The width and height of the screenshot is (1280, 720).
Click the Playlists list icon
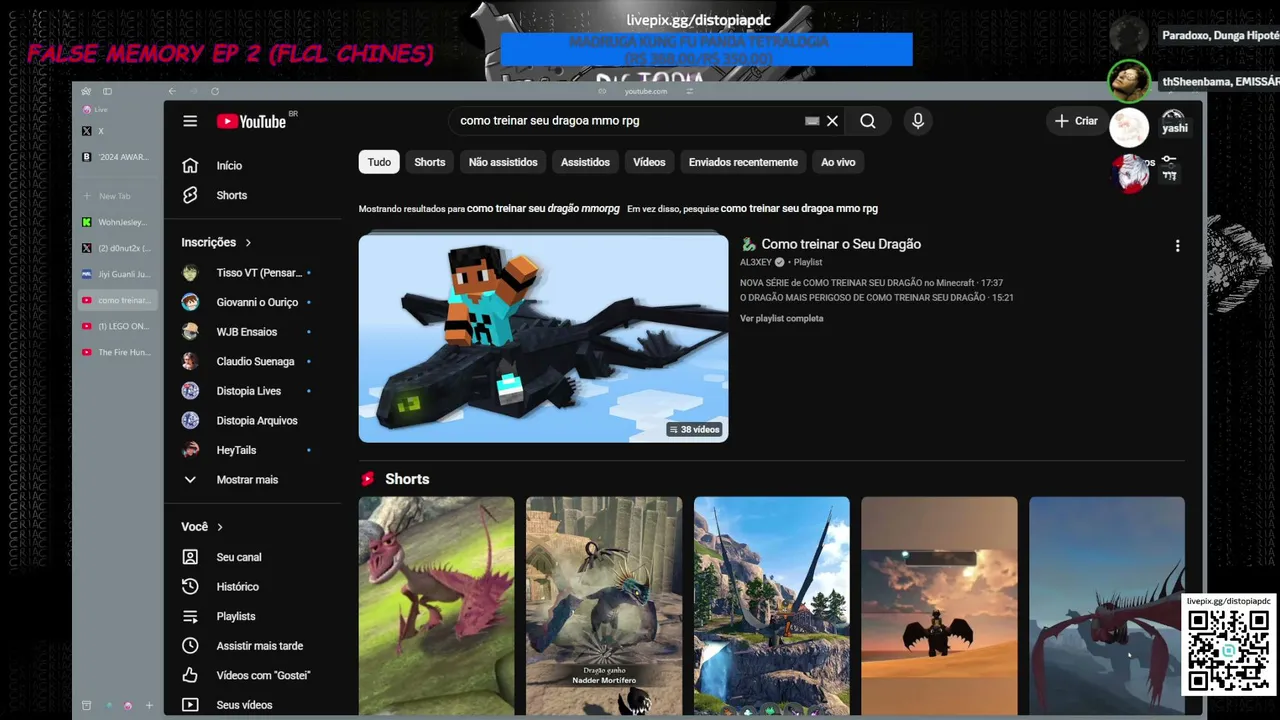190,616
